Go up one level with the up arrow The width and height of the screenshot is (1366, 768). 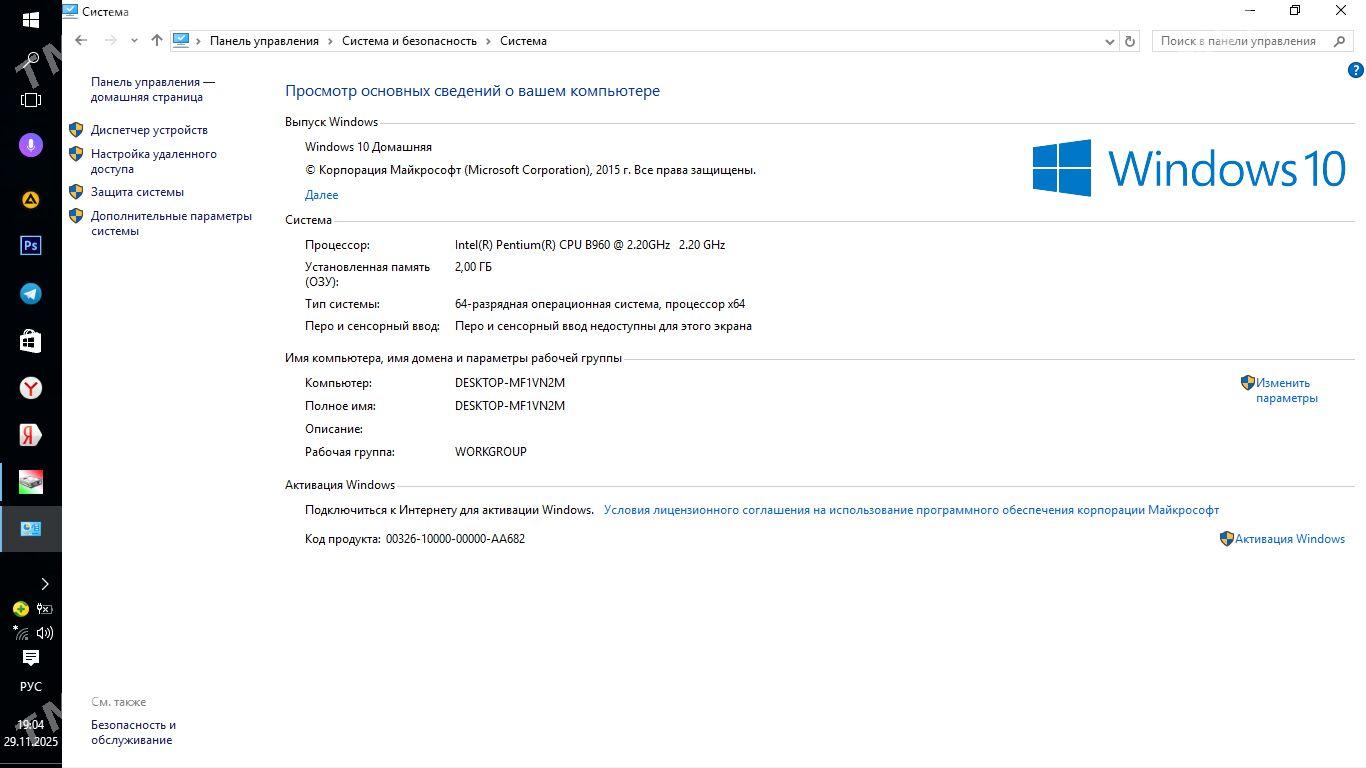[156, 41]
